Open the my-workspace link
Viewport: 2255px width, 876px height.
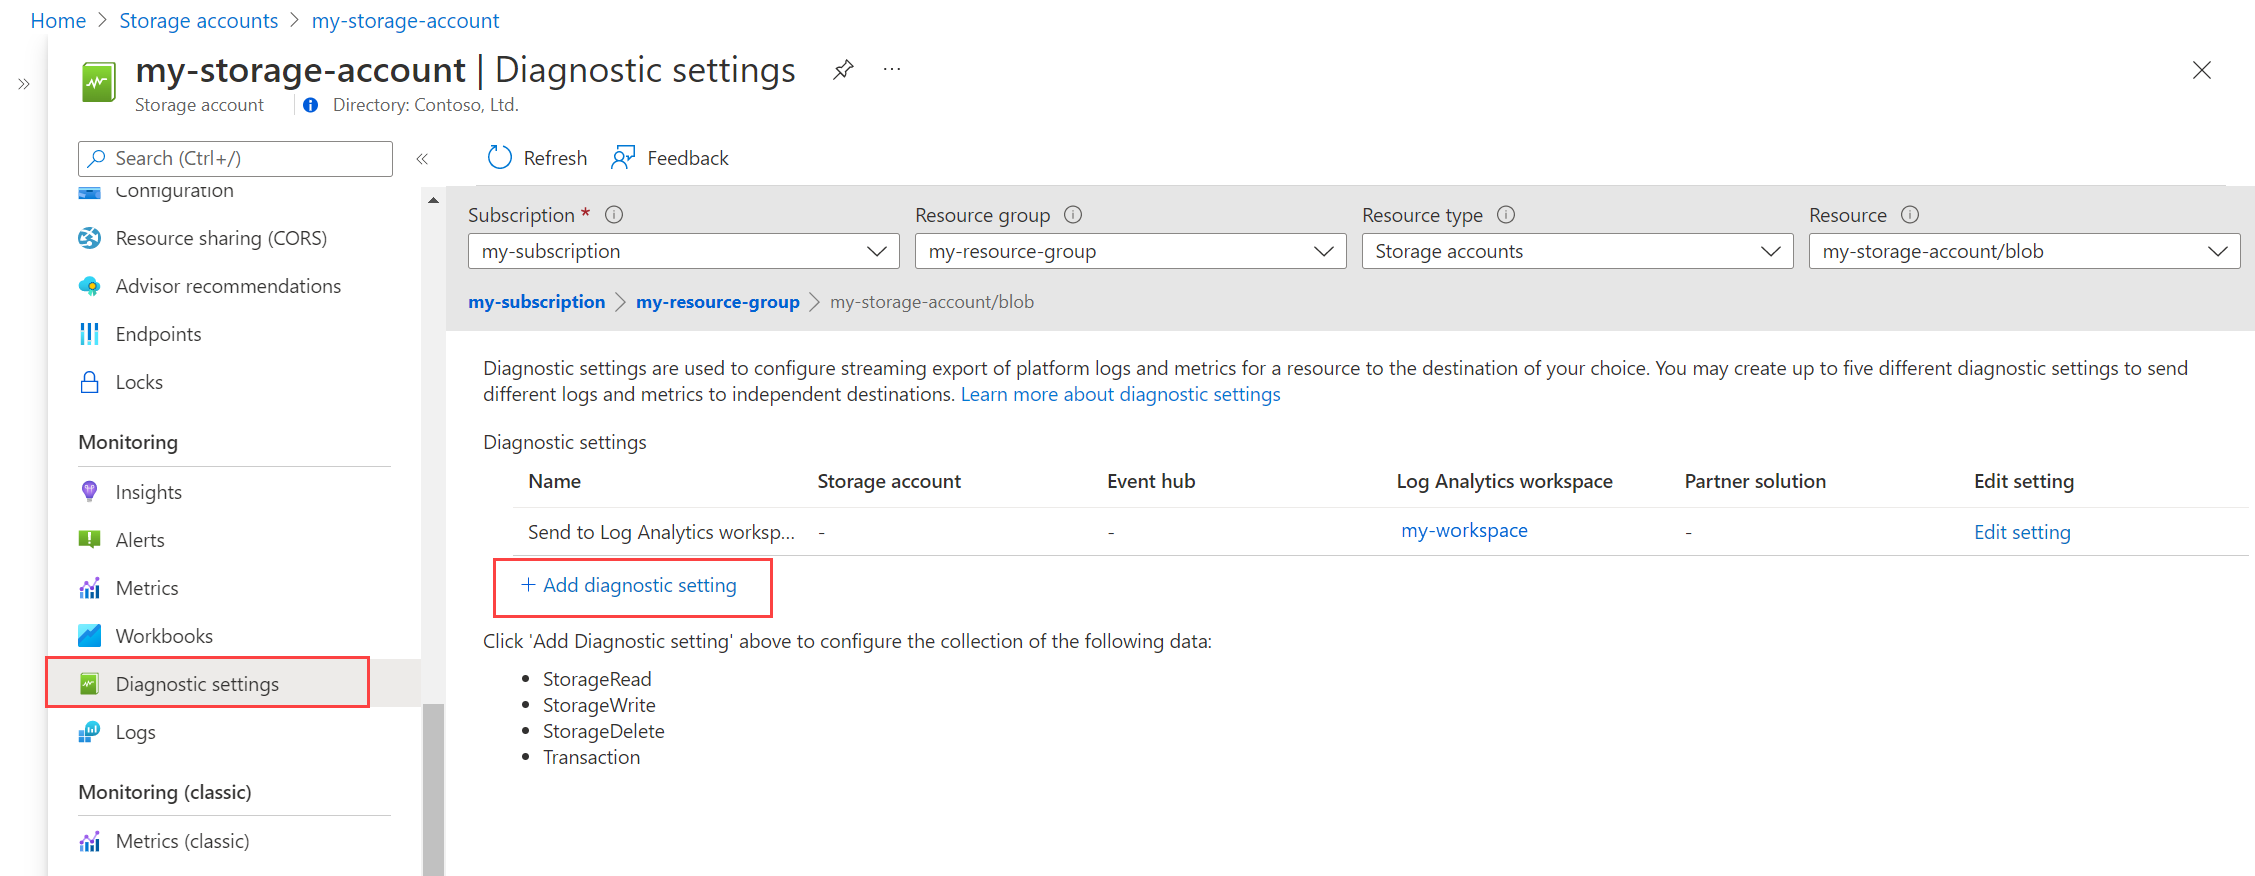pos(1464,531)
